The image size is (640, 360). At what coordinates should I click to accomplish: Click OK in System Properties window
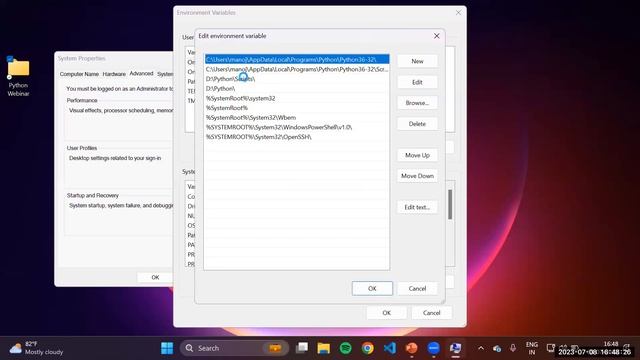[155, 278]
